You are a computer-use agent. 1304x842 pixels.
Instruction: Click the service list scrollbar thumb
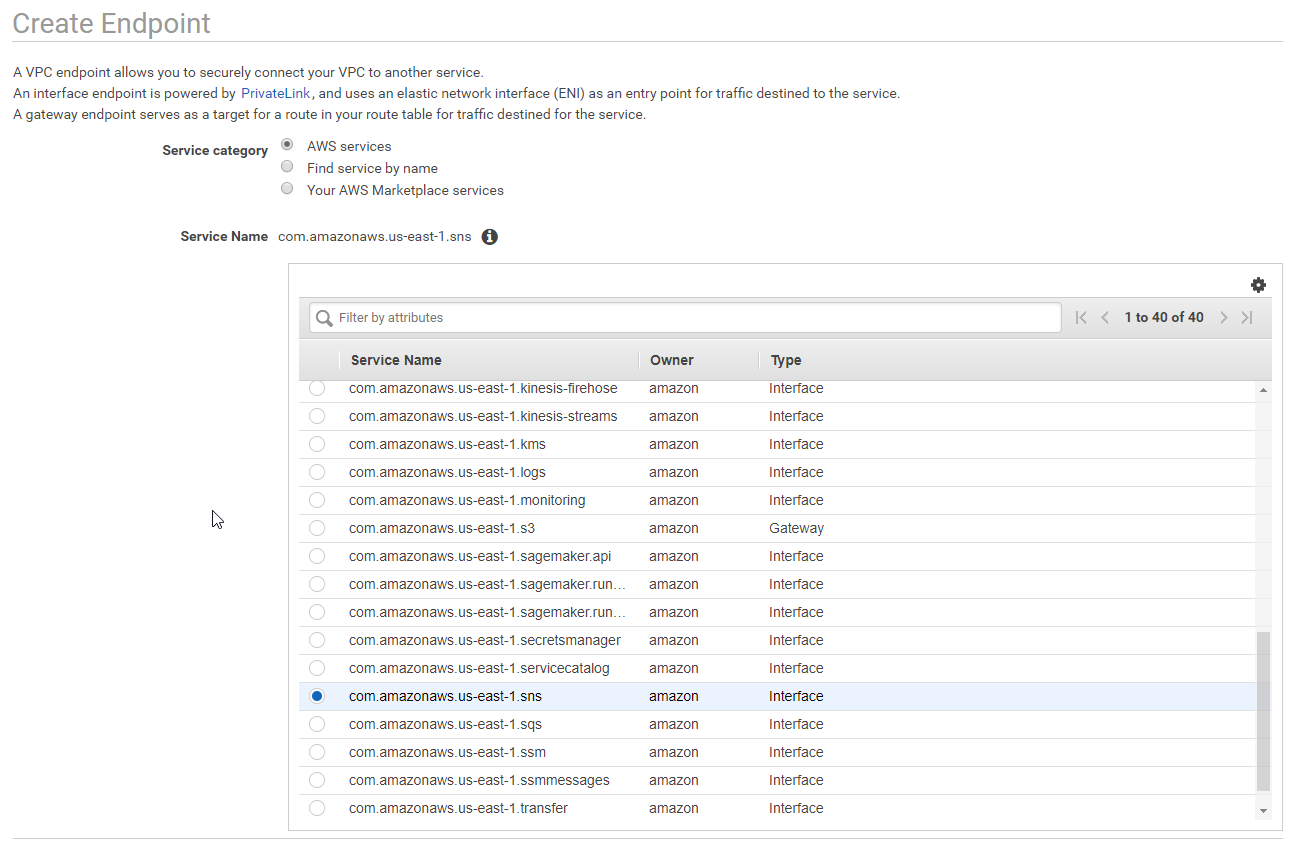point(1263,712)
